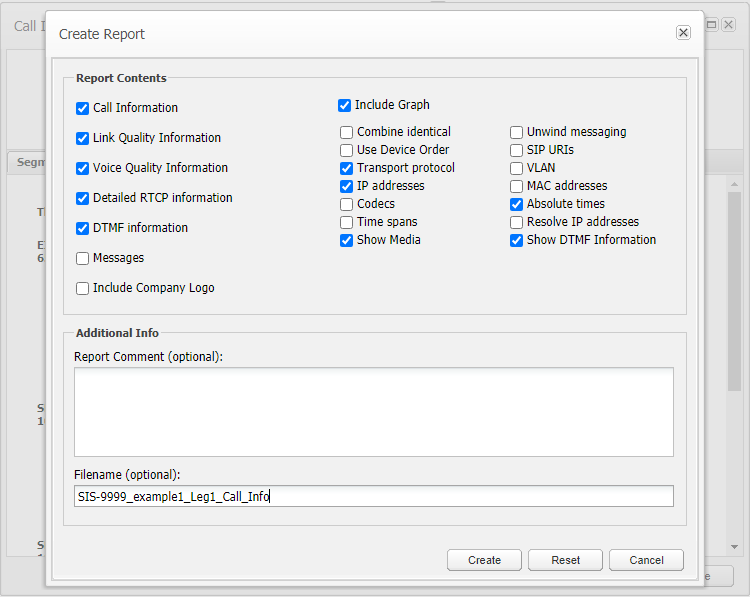Cancel the report creation

[646, 560]
